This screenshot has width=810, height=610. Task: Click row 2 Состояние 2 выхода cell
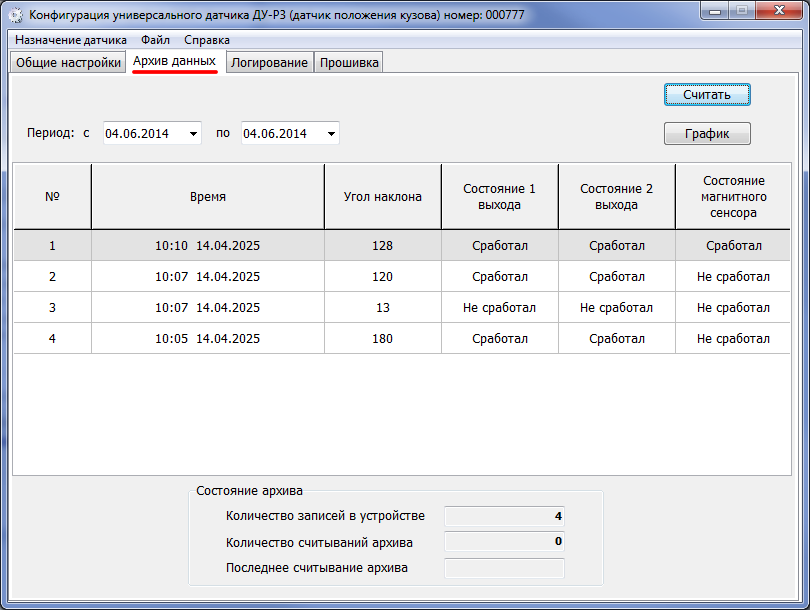click(616, 277)
